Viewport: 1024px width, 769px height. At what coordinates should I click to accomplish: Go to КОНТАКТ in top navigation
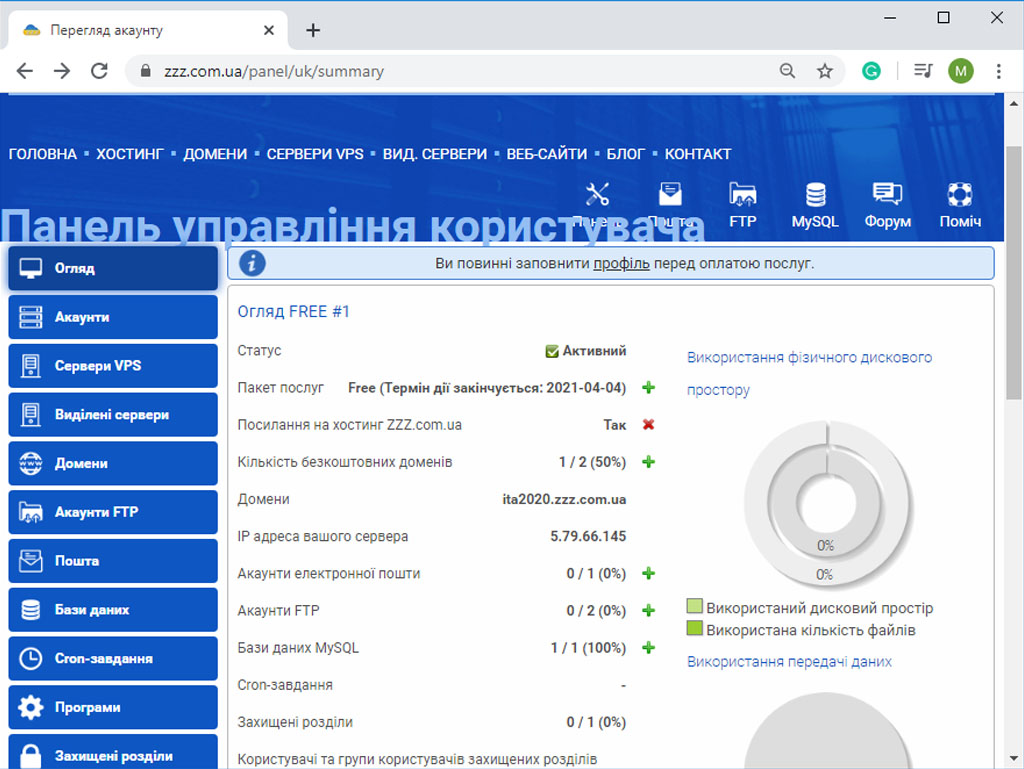(697, 154)
